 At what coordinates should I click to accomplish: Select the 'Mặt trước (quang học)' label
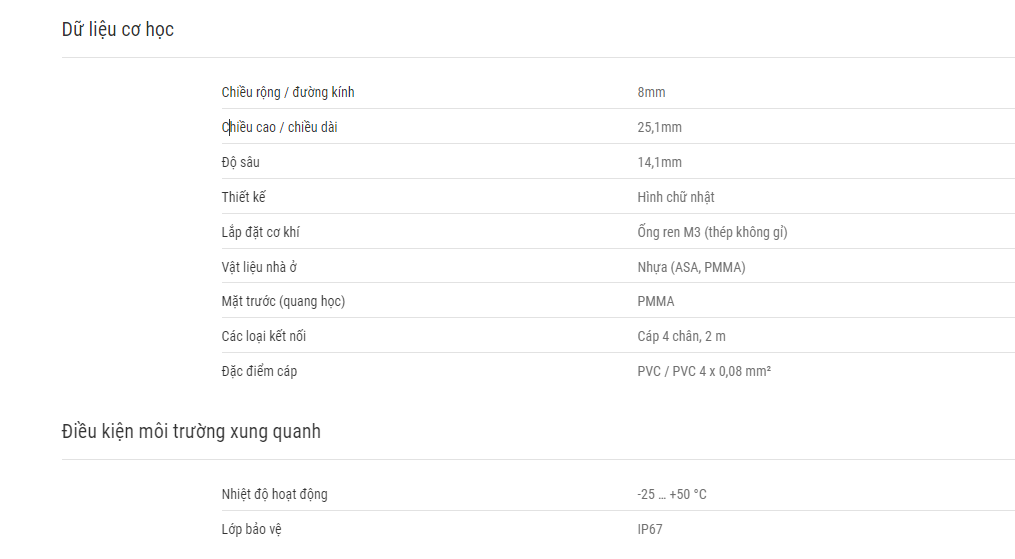[284, 301]
